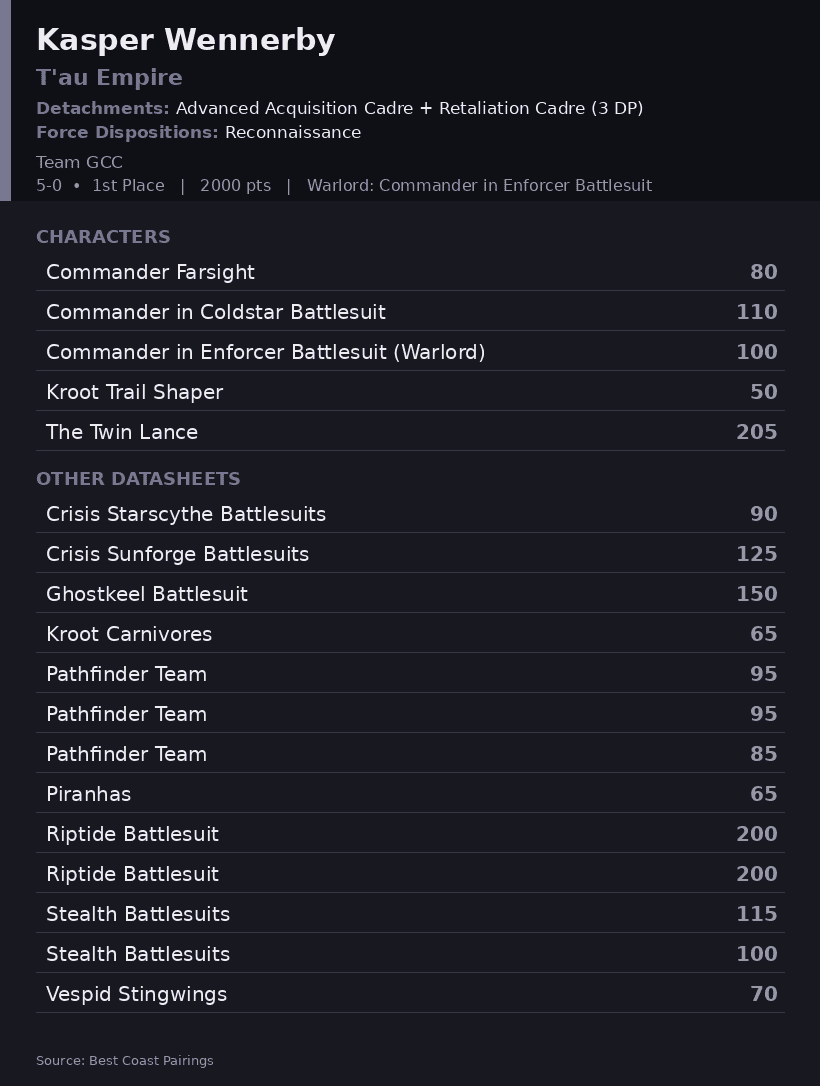Click the Crisis Sunforge Battlesuits entry
820x1086 pixels.
pos(410,554)
